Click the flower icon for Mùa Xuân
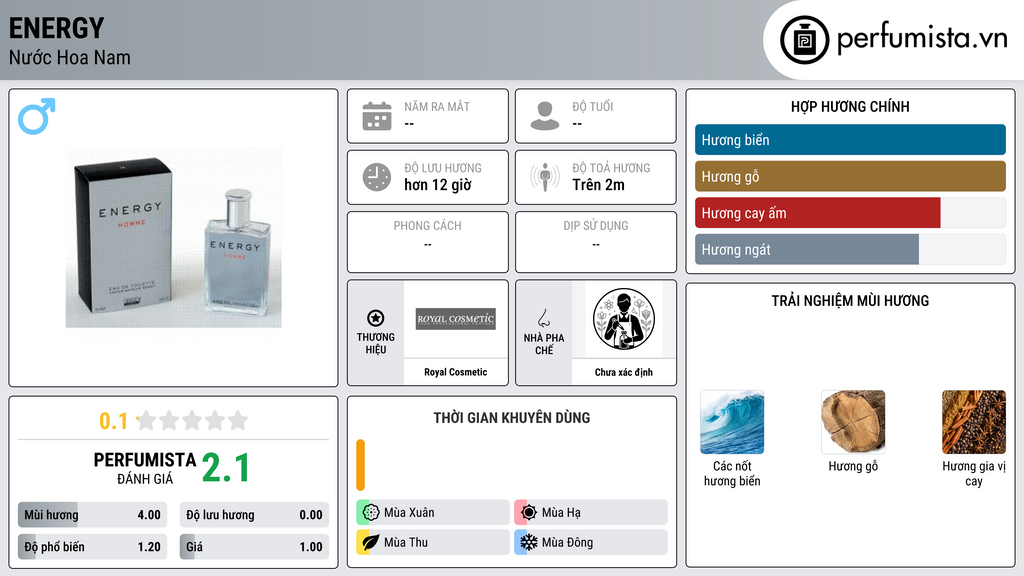The width and height of the screenshot is (1024, 576). [371, 513]
